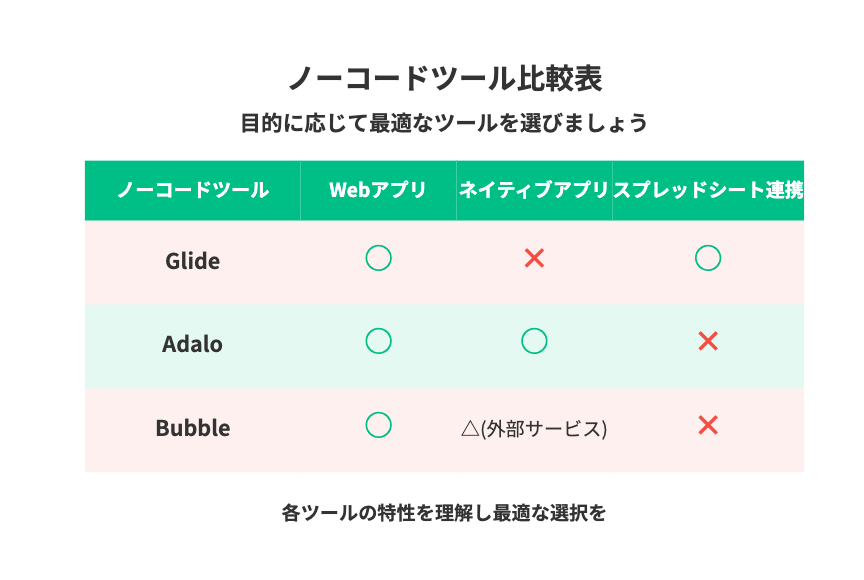The width and height of the screenshot is (864, 580).
Task: Select the Bubble row label
Action: coord(193,428)
